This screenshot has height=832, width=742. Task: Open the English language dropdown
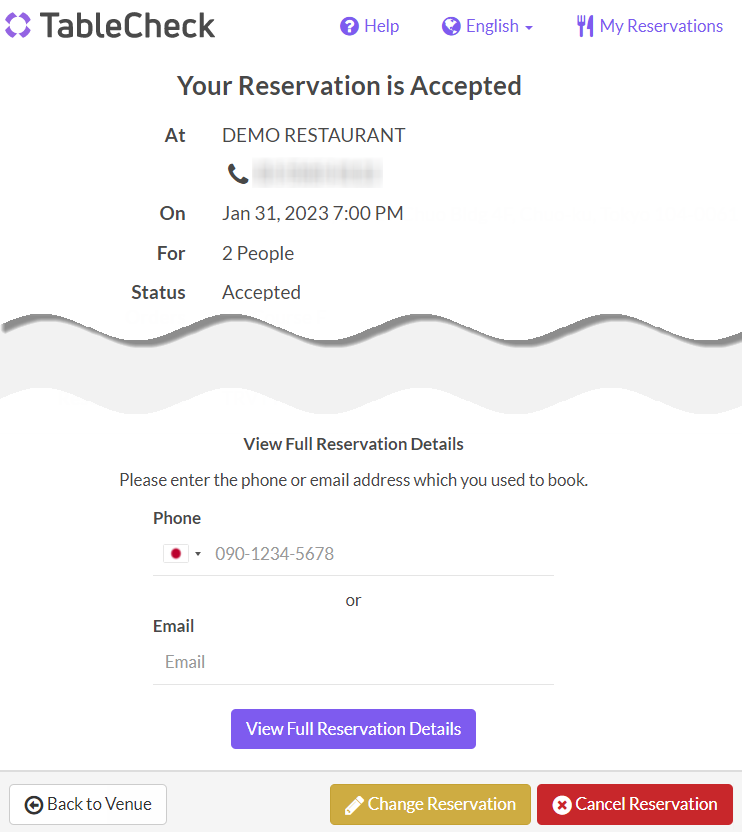tap(488, 25)
